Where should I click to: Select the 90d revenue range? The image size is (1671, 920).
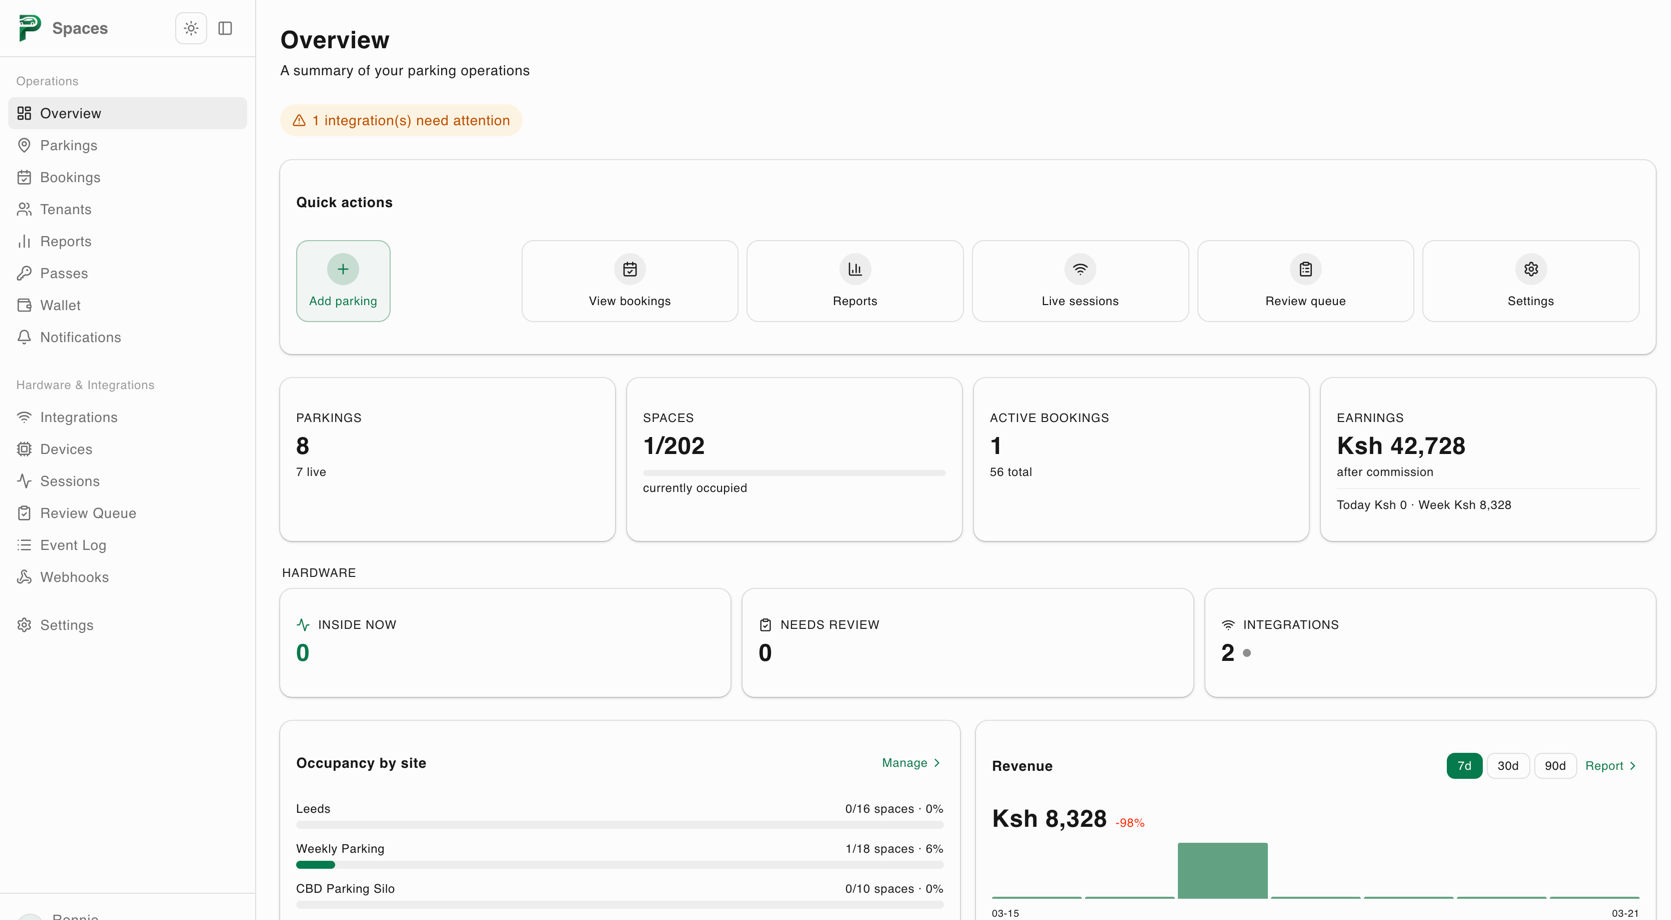pos(1555,765)
